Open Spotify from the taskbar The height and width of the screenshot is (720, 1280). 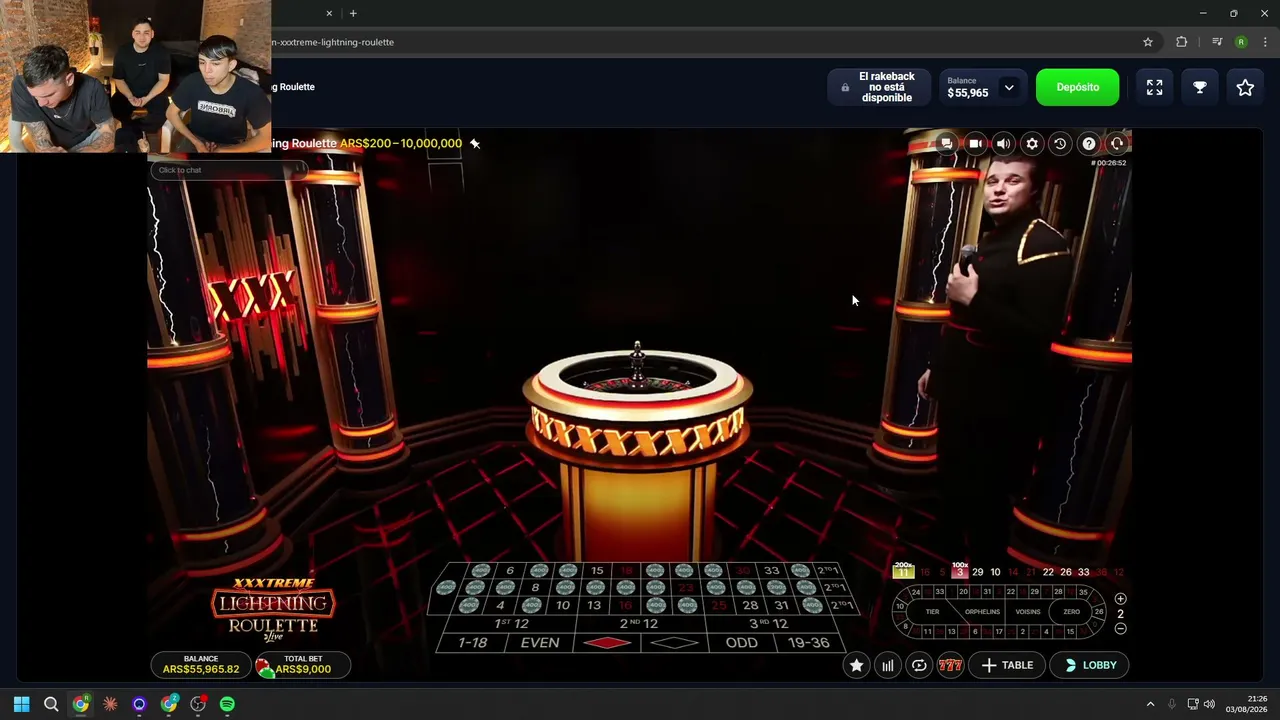click(227, 704)
